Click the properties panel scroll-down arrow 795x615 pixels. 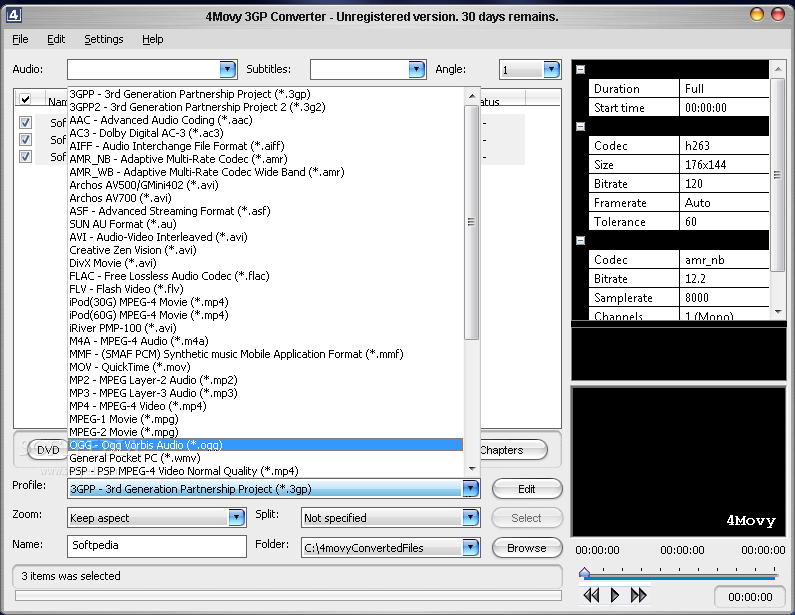tap(778, 312)
